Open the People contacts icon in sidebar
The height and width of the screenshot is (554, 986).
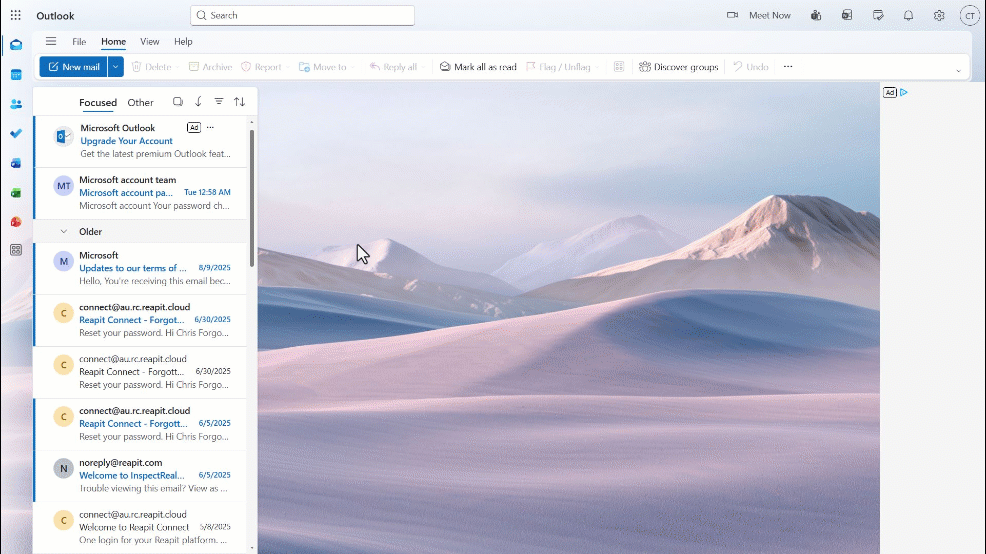[16, 104]
